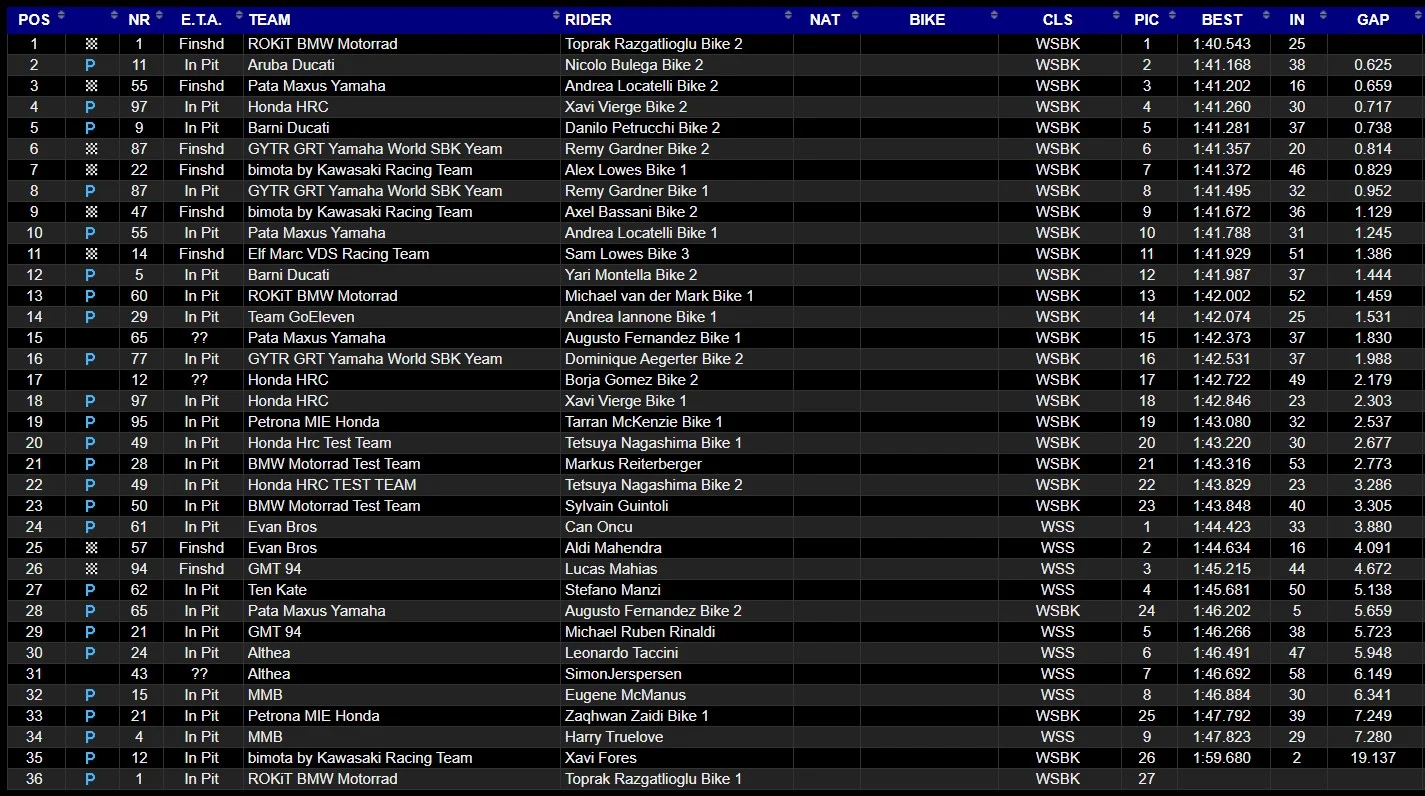
Task: Select rider name Borja Gomez Bike 2
Action: click(632, 380)
